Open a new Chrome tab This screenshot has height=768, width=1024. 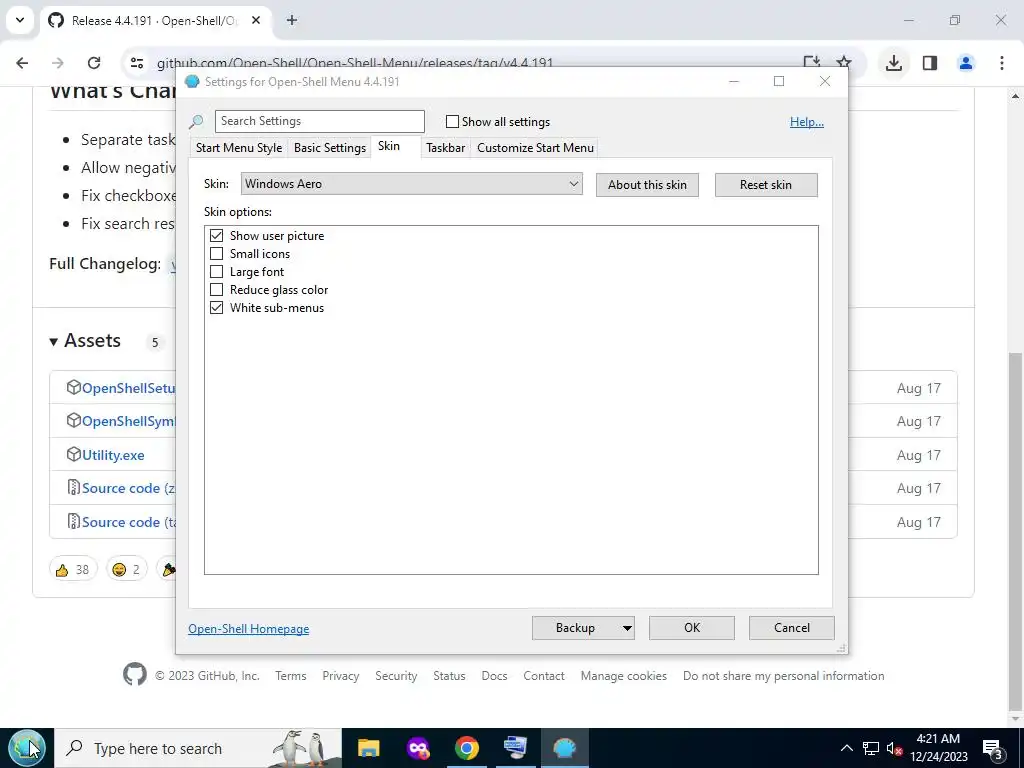tap(292, 20)
